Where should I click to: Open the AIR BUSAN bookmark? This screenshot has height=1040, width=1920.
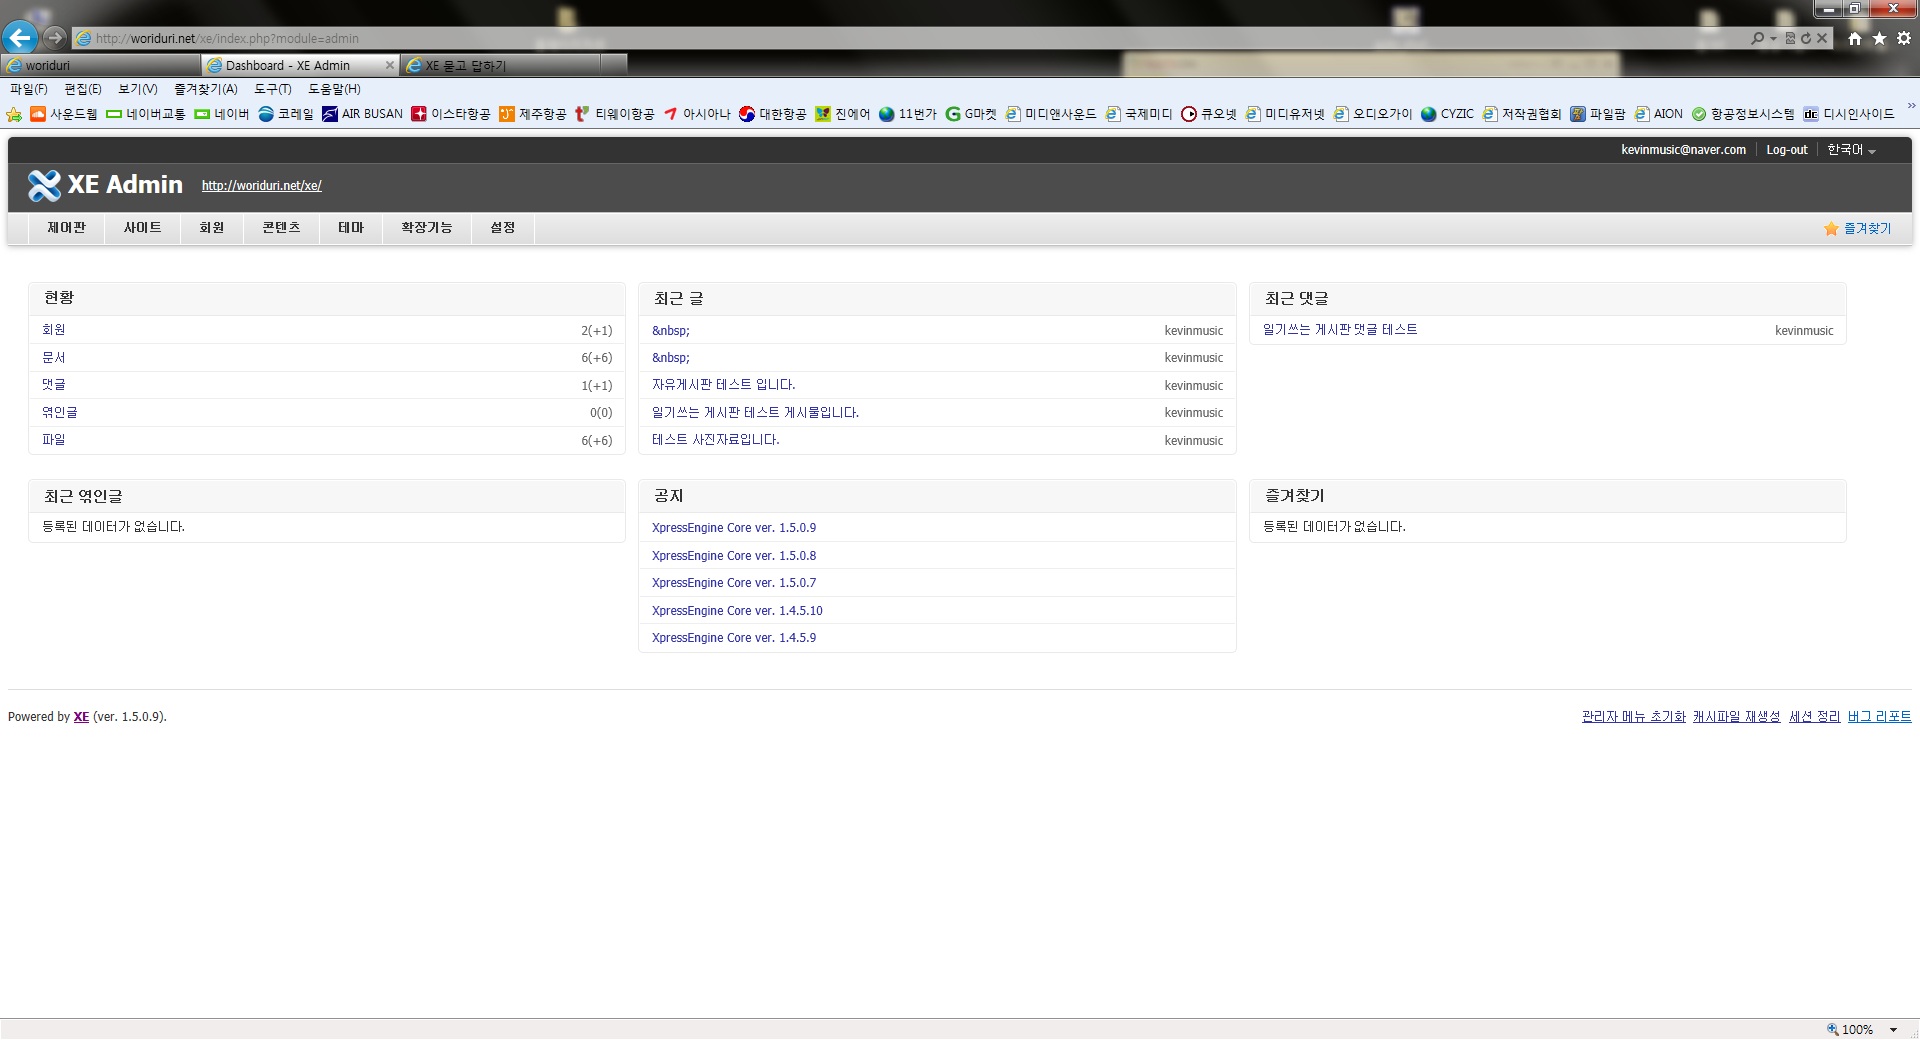(x=370, y=114)
